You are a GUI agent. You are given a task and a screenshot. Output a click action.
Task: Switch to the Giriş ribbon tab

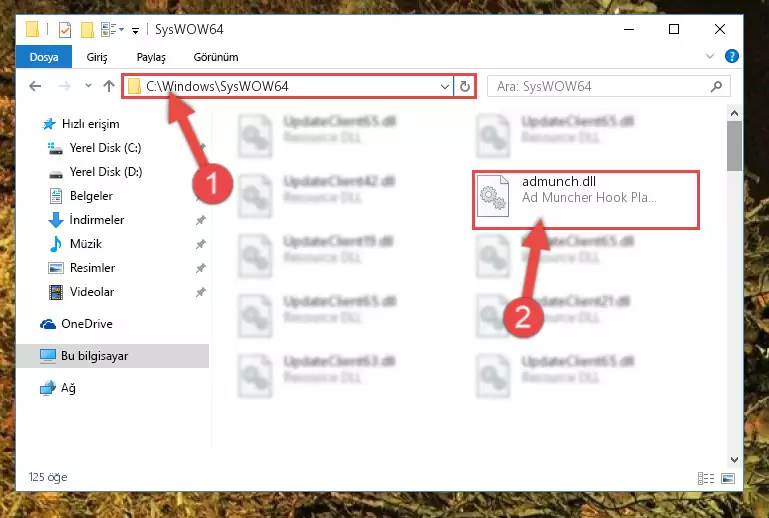point(97,57)
